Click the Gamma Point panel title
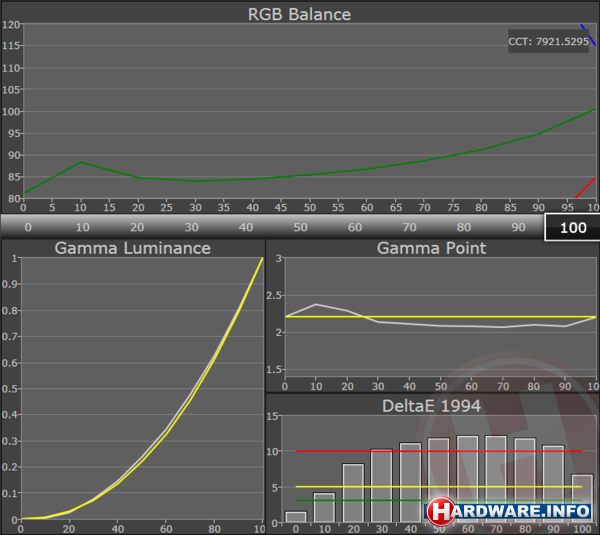Screen dimensions: 600x535 click(x=431, y=248)
